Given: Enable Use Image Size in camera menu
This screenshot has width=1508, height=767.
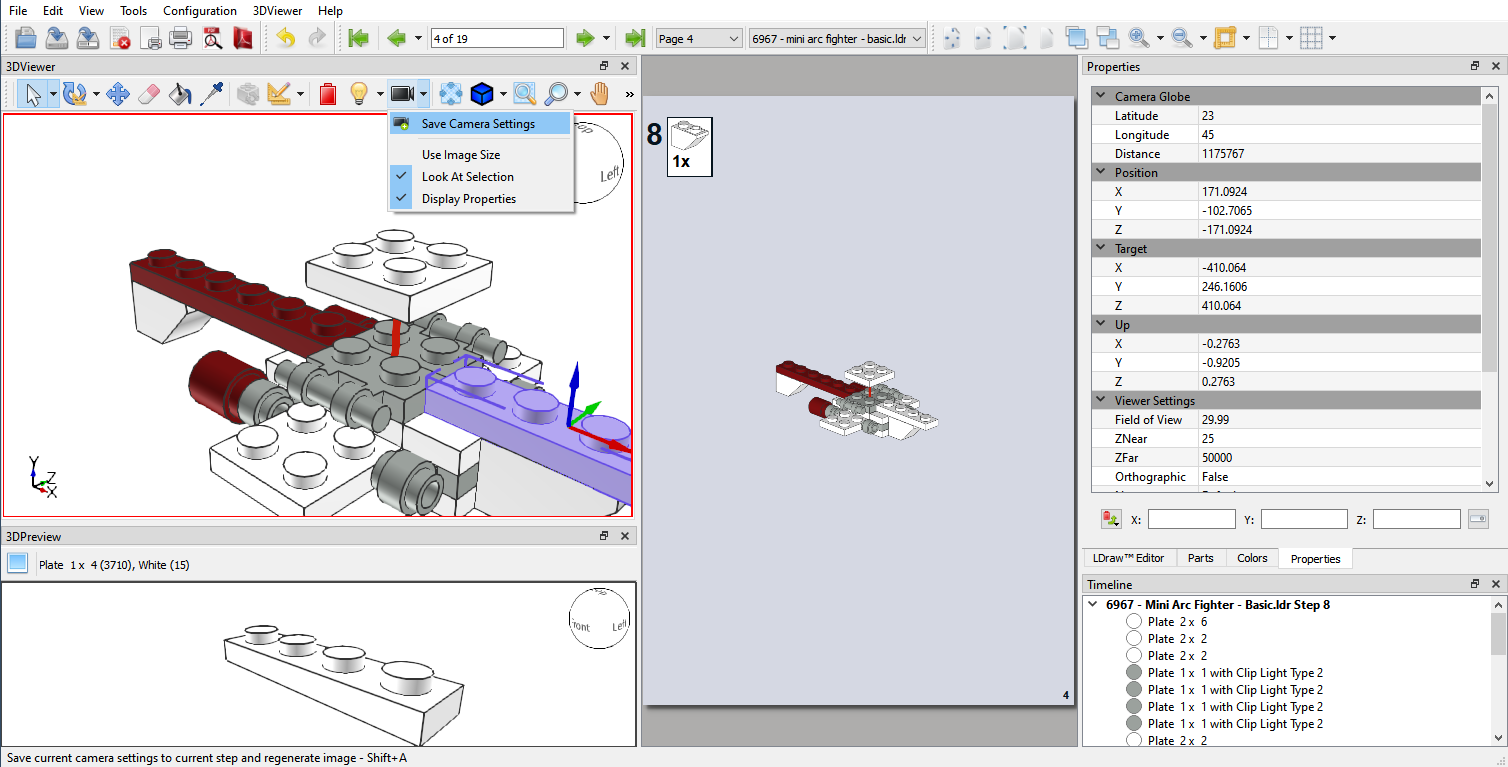Looking at the screenshot, I should pos(458,154).
